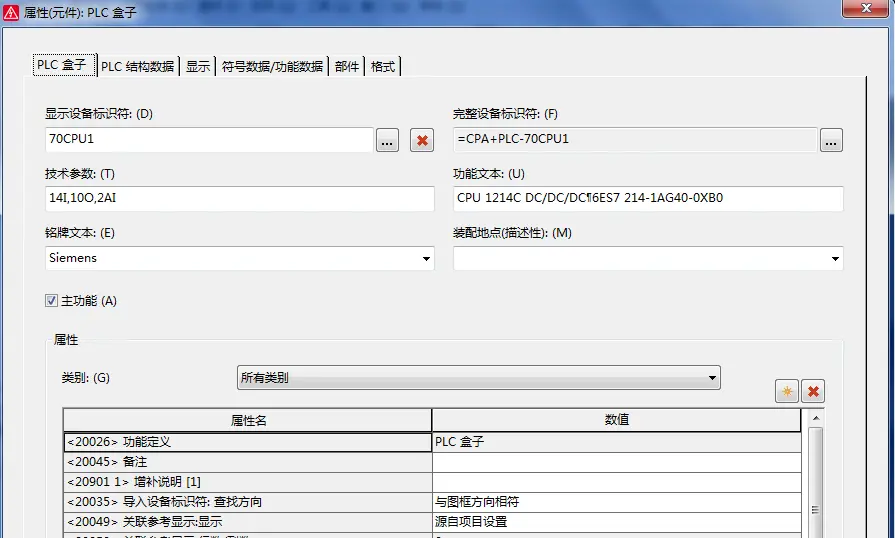The height and width of the screenshot is (538, 895).
Task: Click the 数值 column header
Action: point(616,420)
